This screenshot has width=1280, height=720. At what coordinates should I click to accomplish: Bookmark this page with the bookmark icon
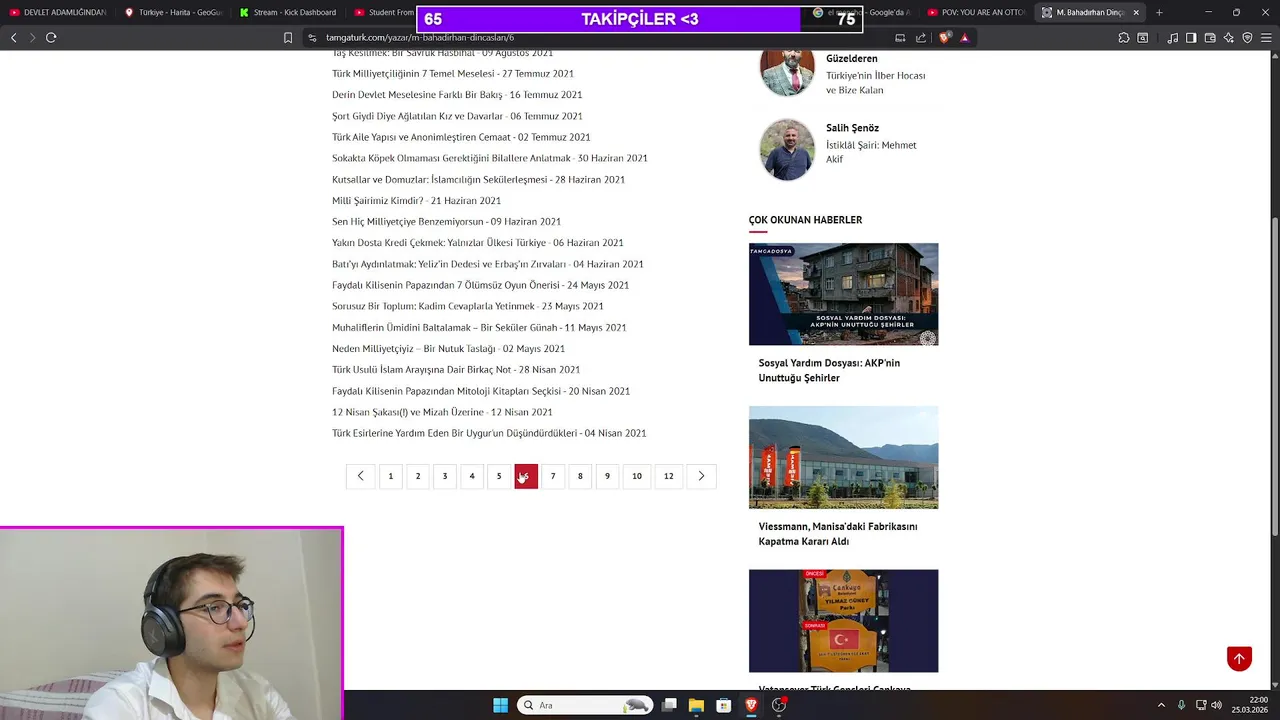click(288, 37)
